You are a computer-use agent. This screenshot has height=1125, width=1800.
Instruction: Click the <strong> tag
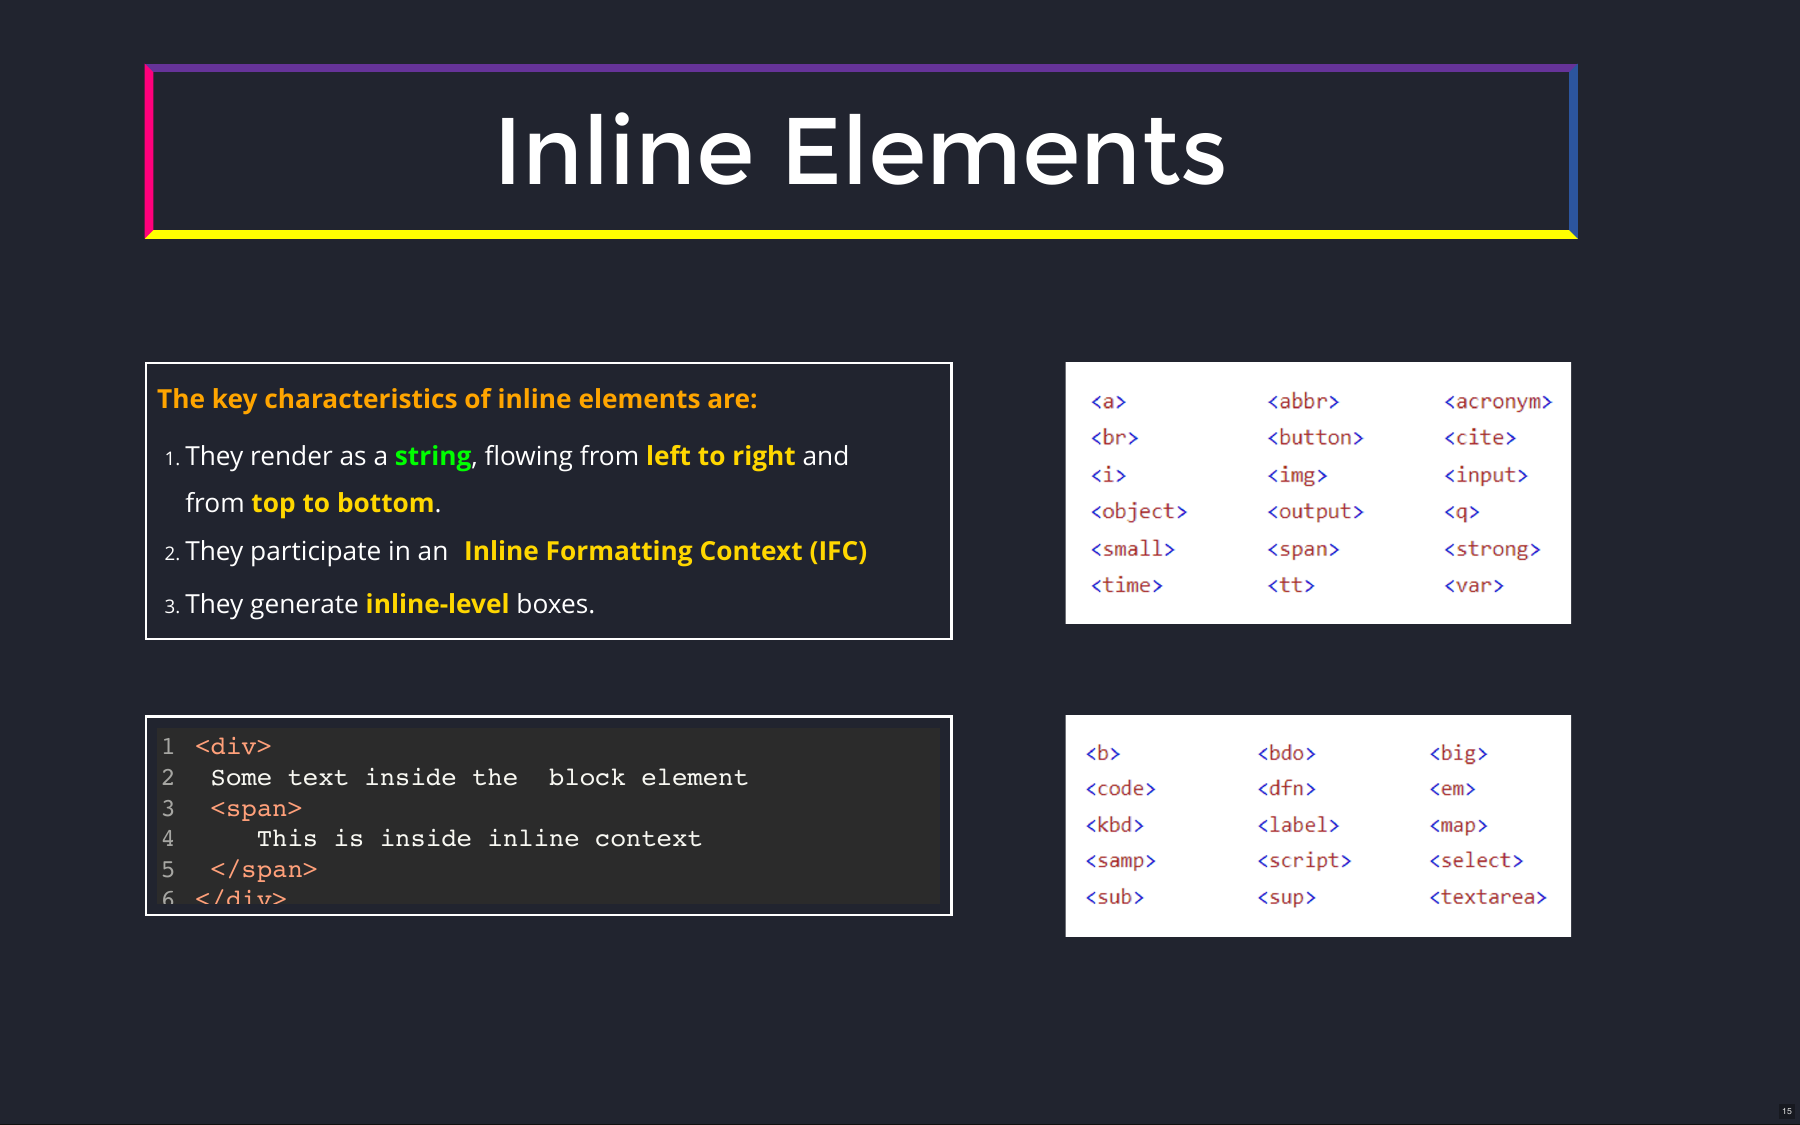click(1492, 549)
